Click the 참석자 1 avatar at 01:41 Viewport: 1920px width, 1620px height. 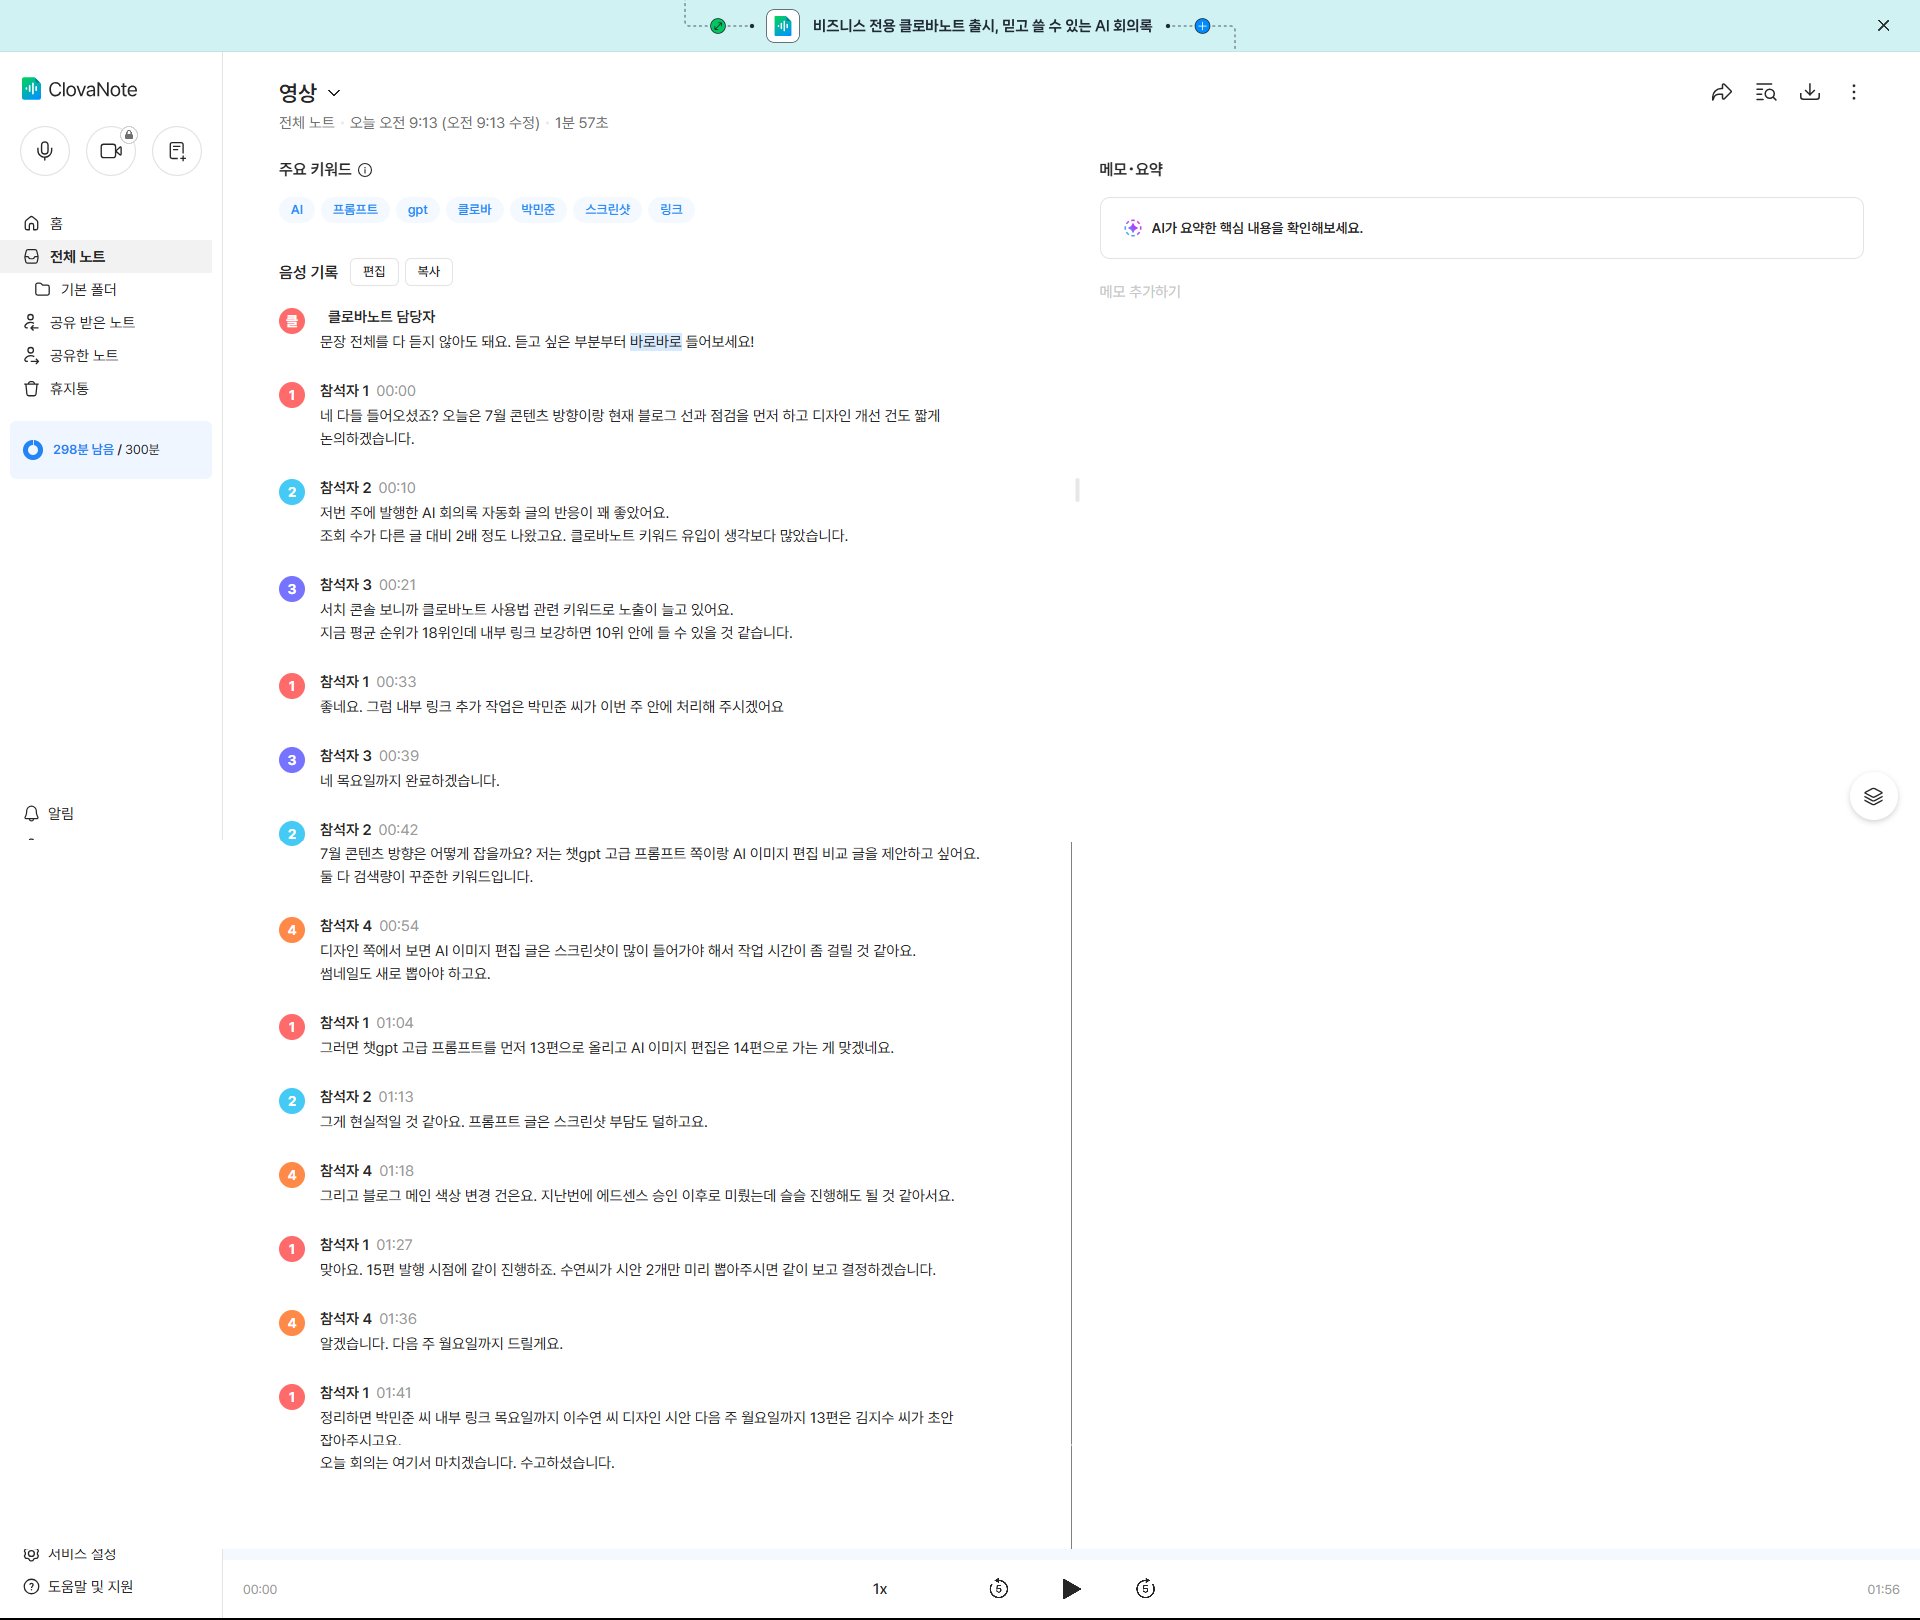point(292,1397)
